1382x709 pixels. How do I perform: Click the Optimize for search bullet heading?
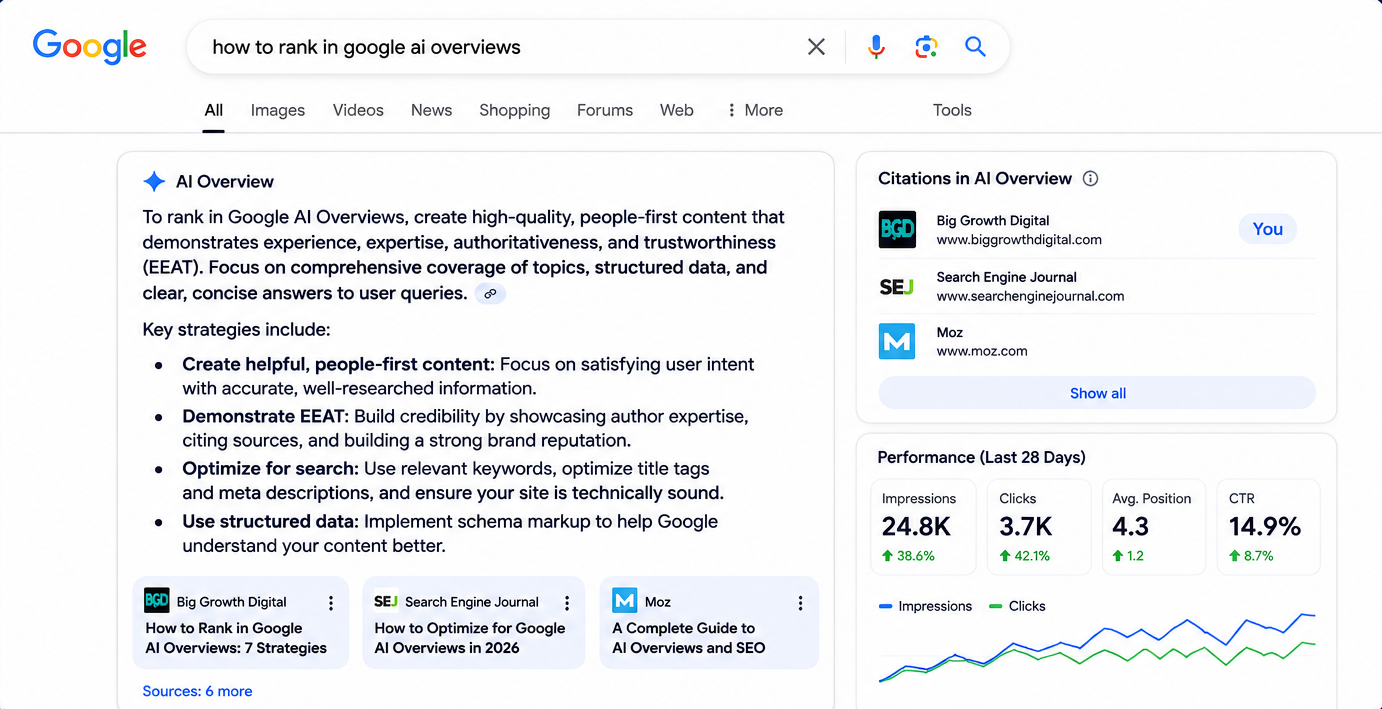pyautogui.click(x=270, y=468)
